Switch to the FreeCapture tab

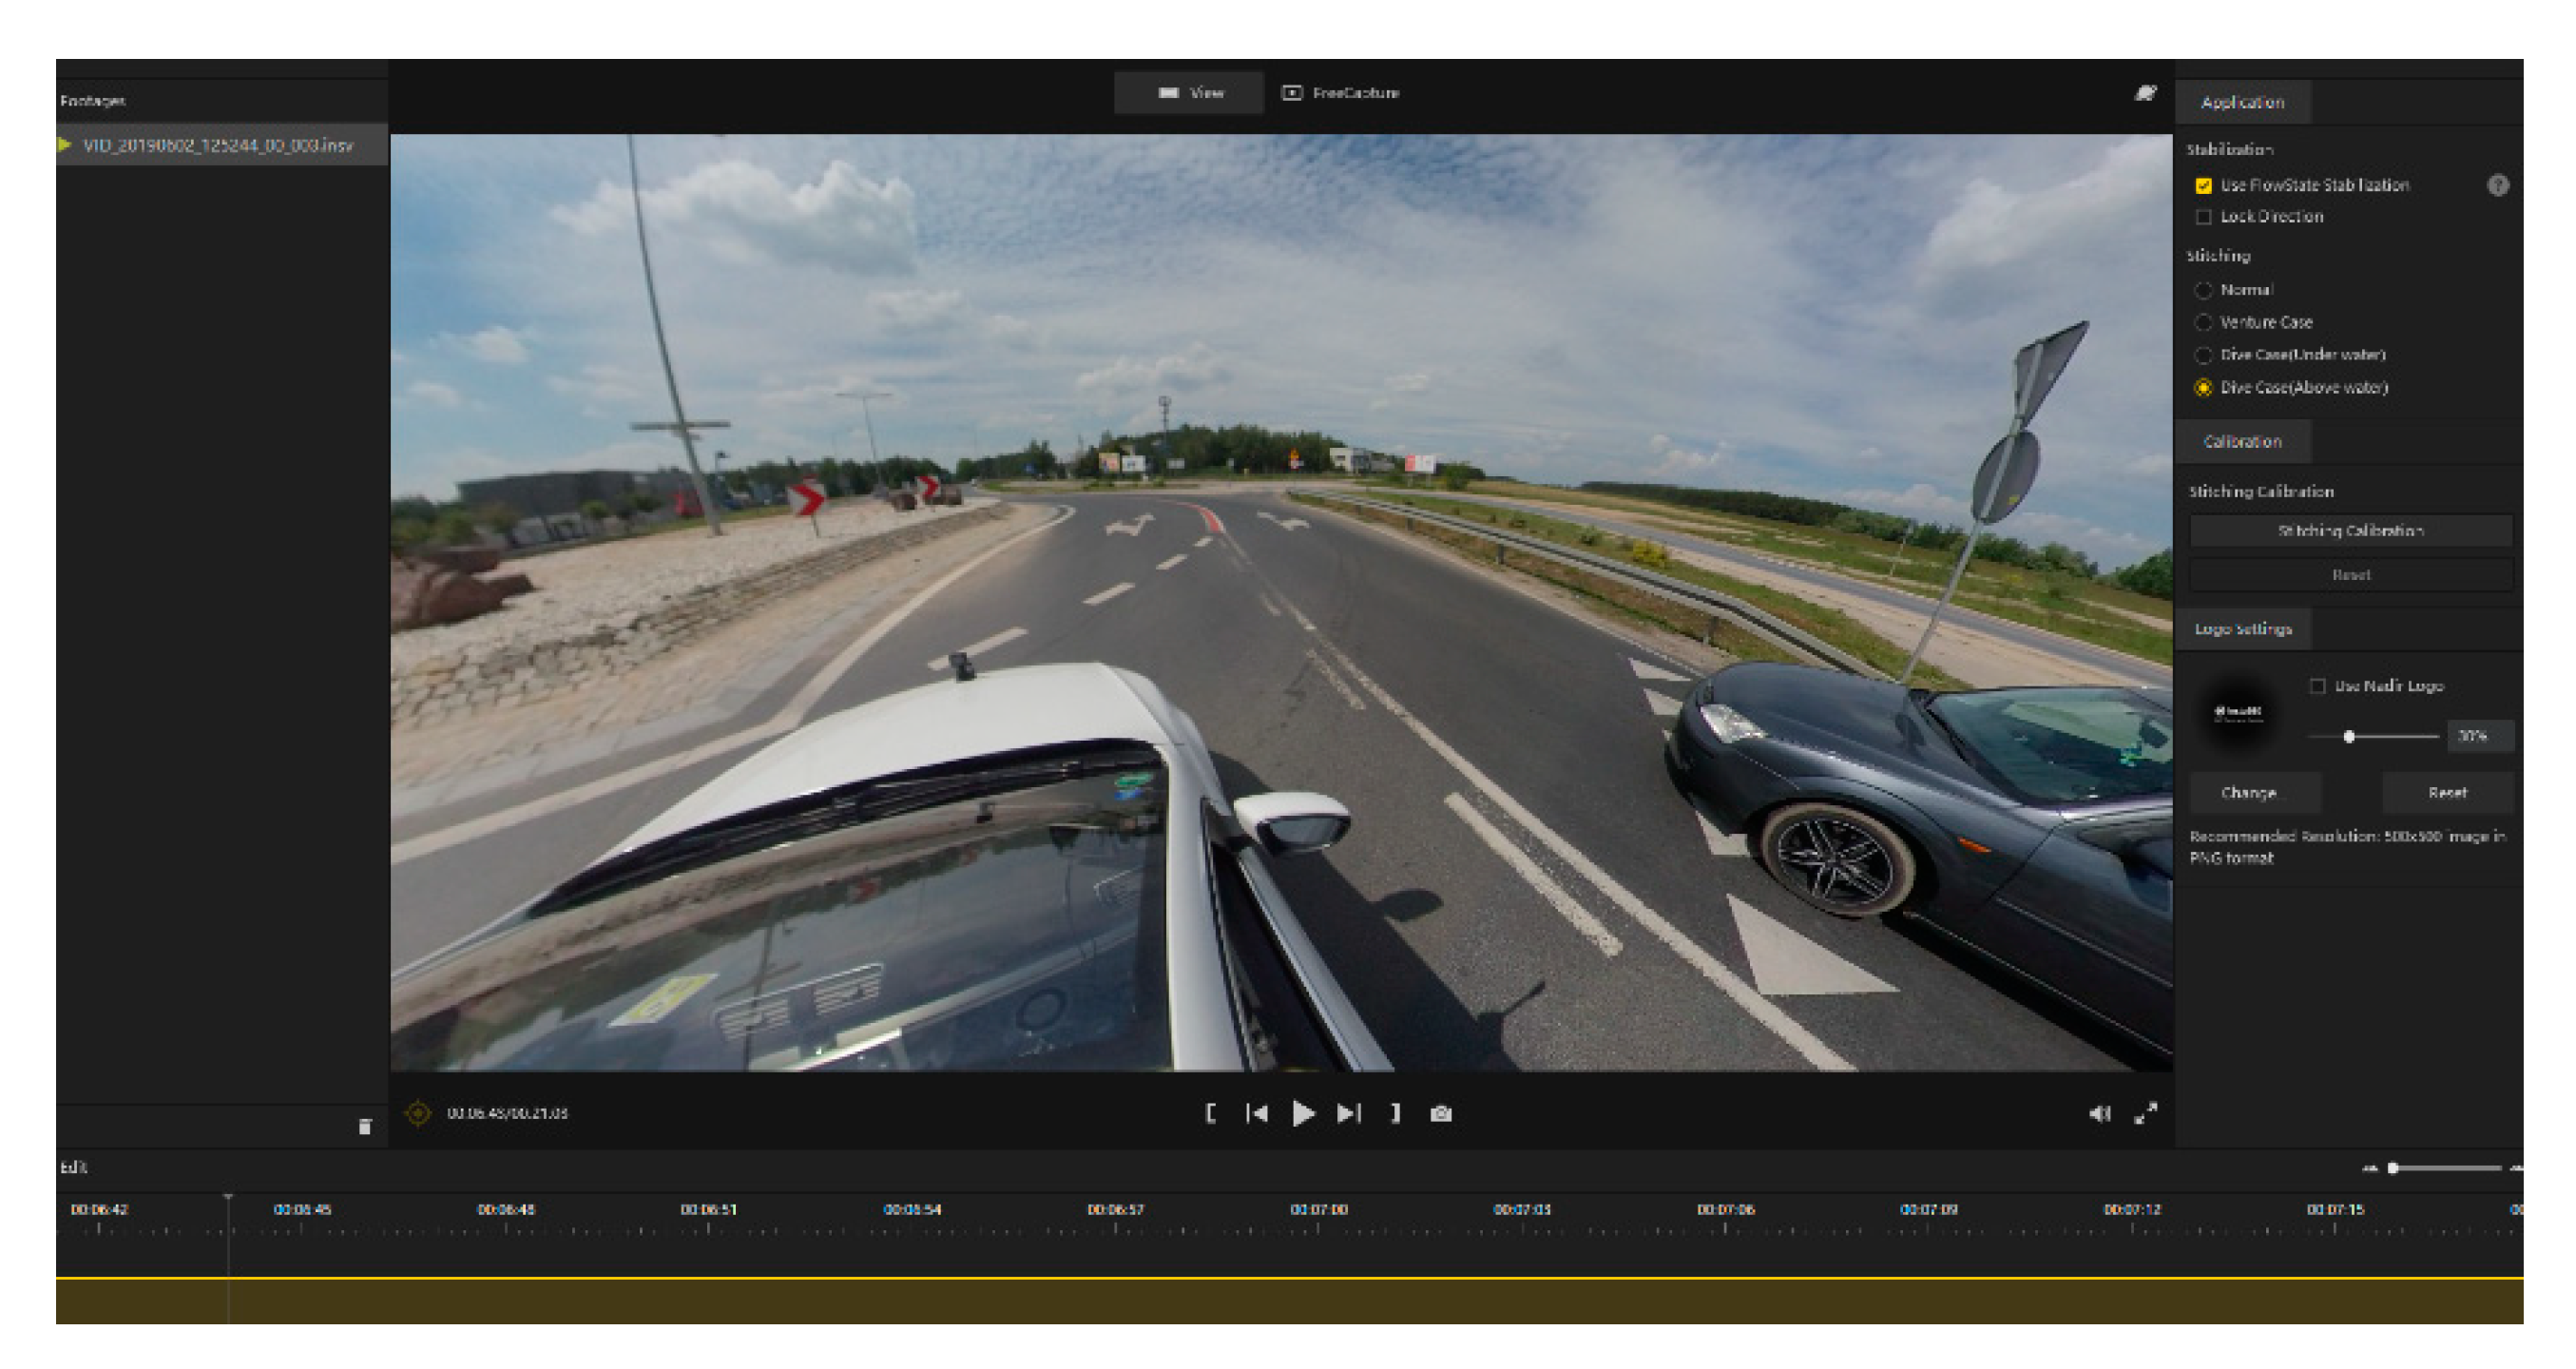[x=1340, y=93]
